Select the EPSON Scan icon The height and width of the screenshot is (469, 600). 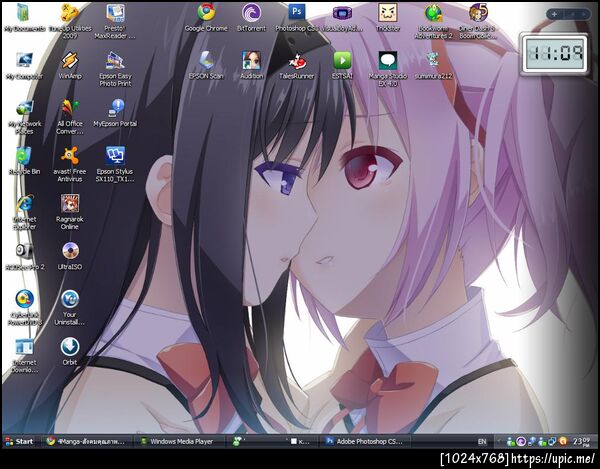(x=206, y=66)
